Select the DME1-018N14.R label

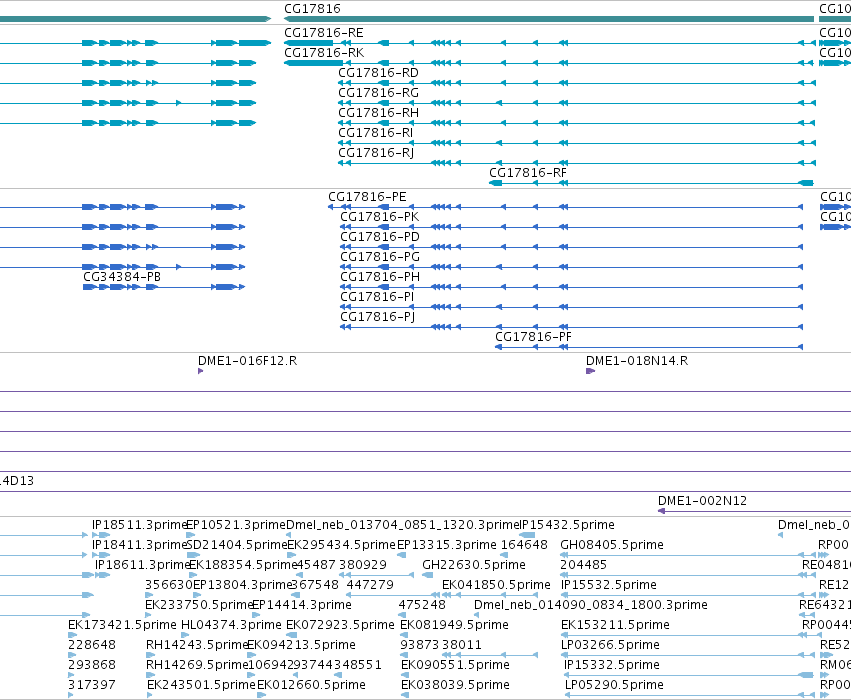click(x=637, y=361)
